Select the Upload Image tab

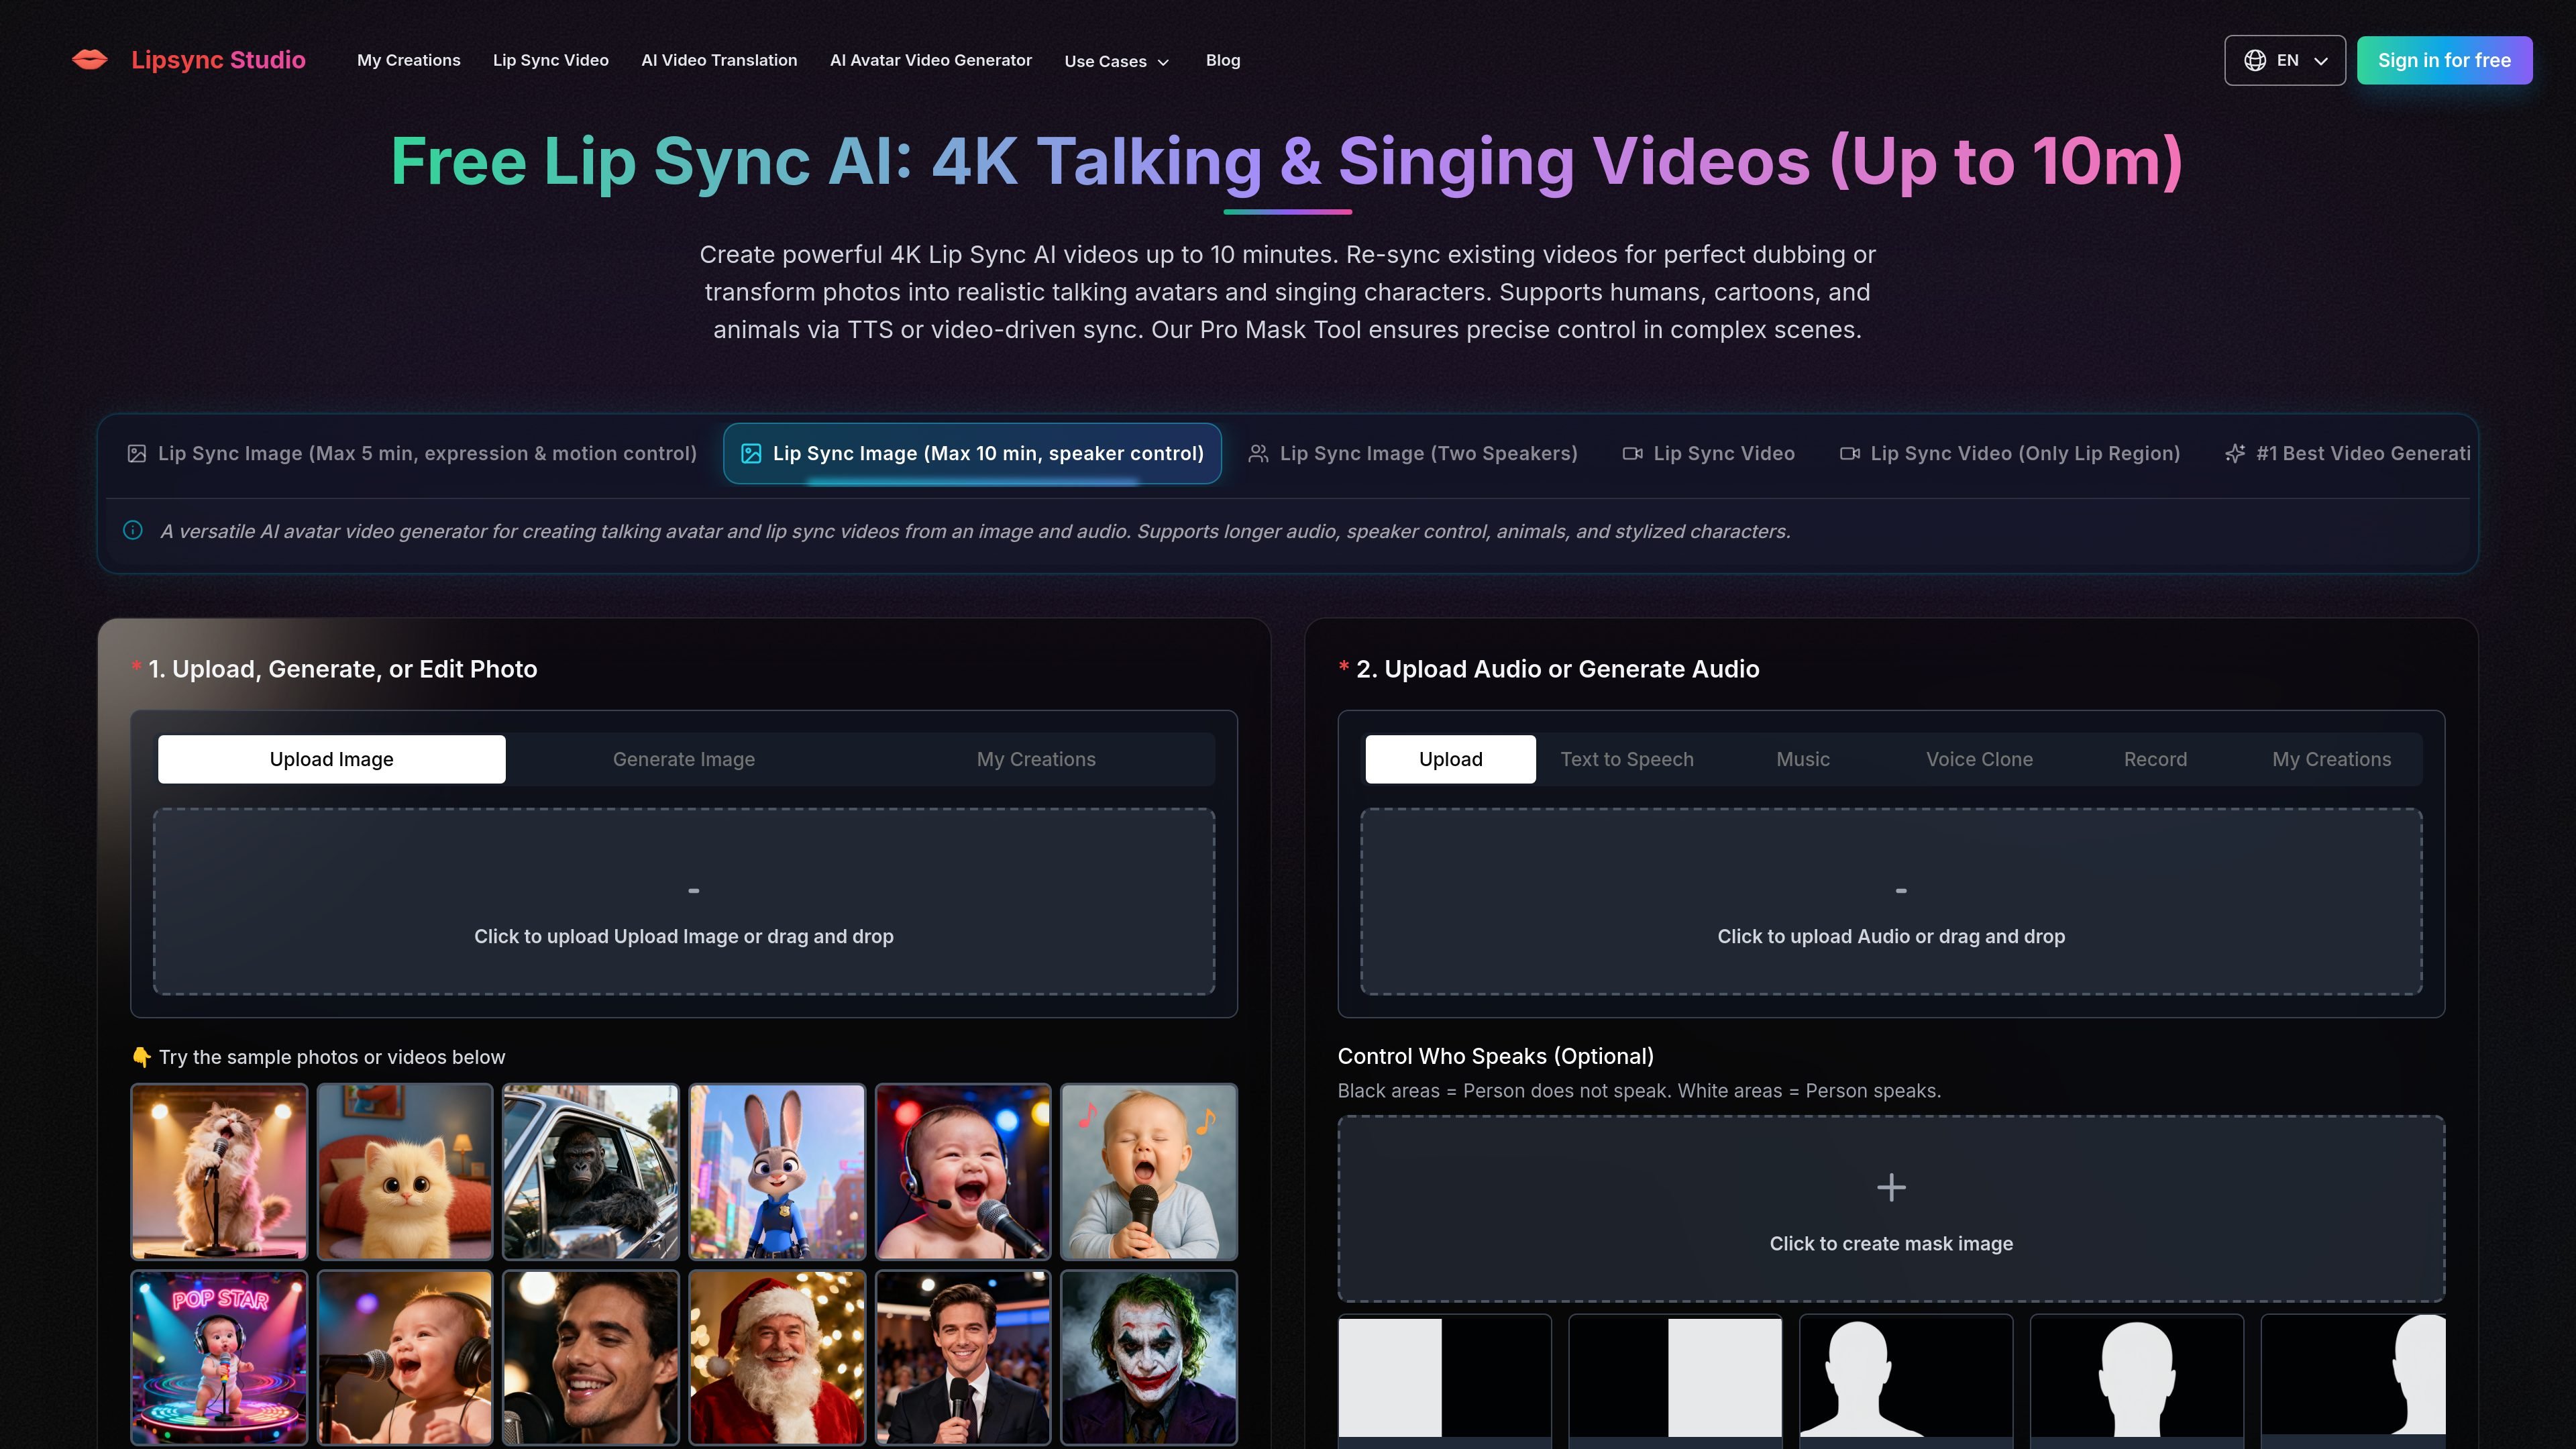[331, 759]
